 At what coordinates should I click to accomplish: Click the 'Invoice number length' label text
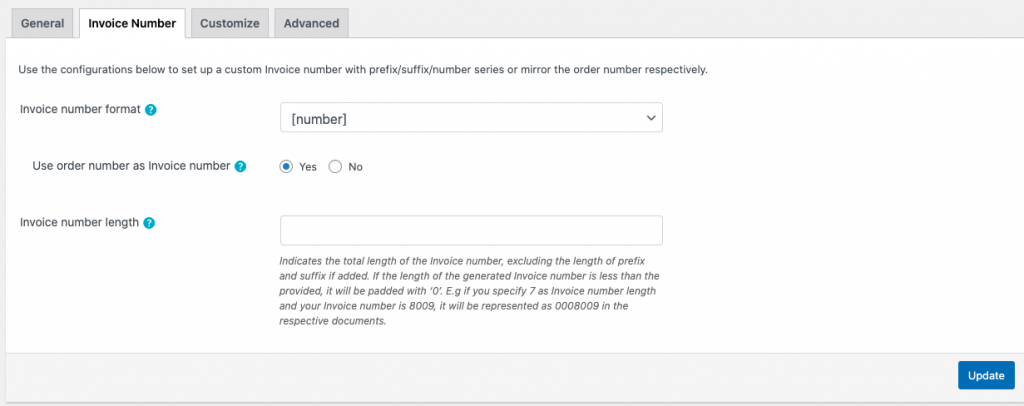click(79, 223)
